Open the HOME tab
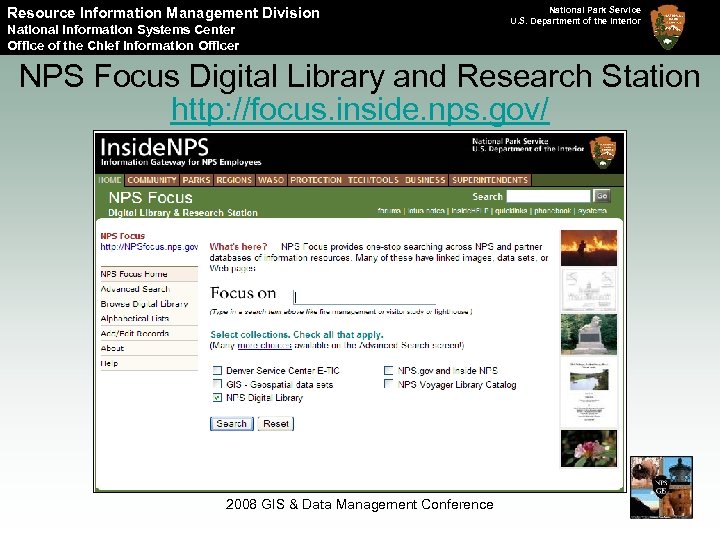This screenshot has width=720, height=540. (x=110, y=180)
